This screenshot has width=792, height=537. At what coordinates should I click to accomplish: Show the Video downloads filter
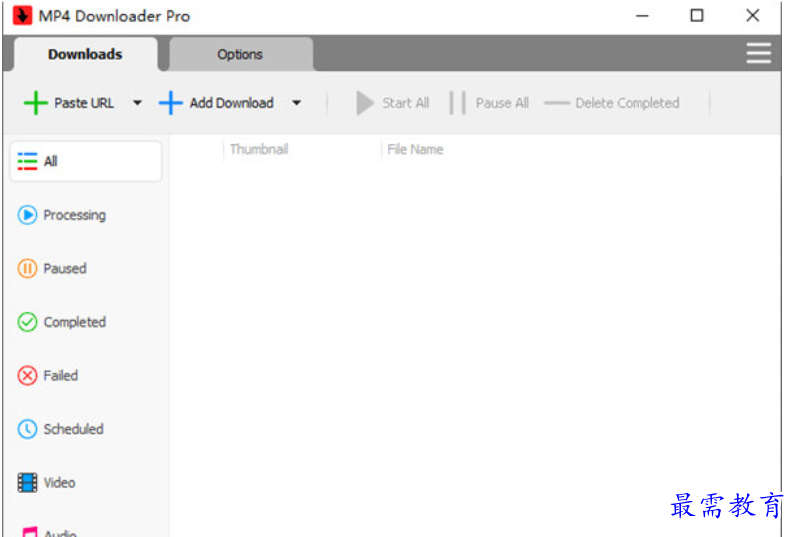pyautogui.click(x=86, y=482)
